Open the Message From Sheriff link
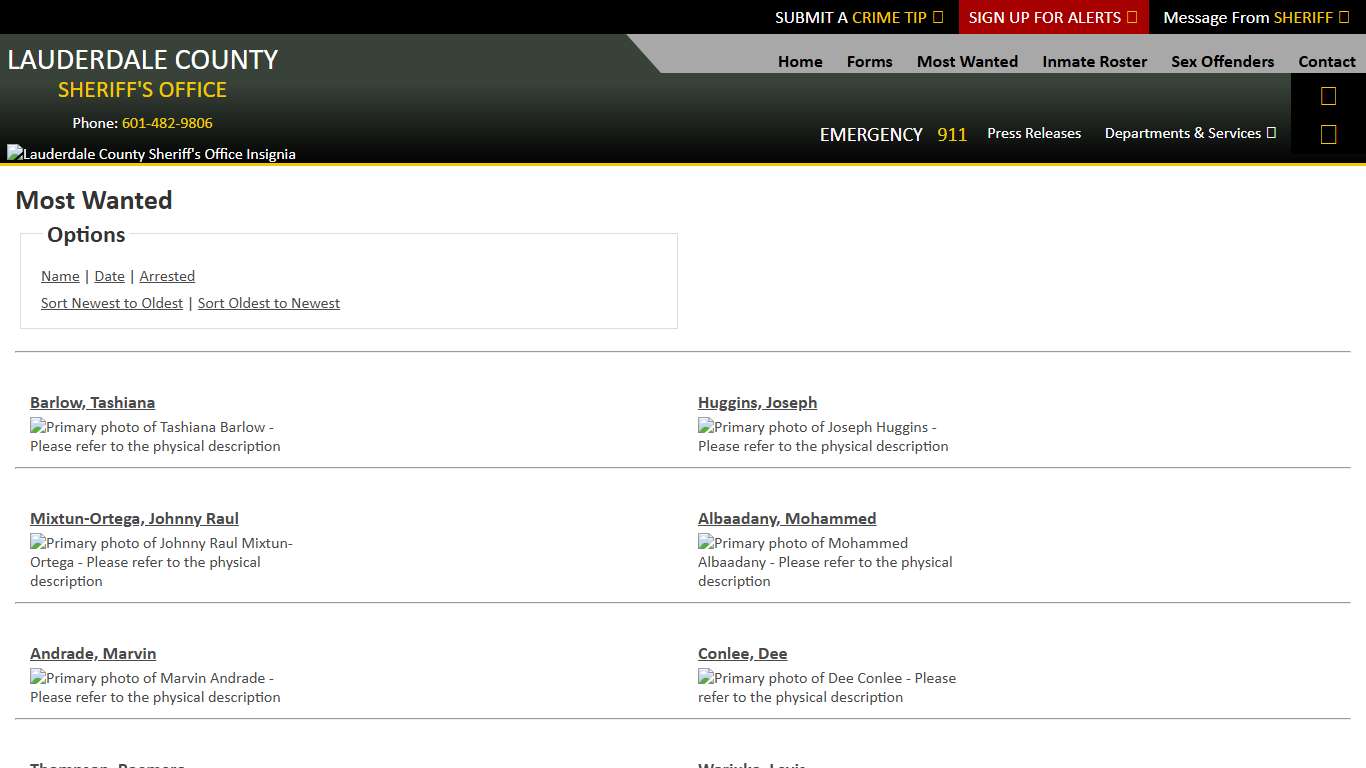The image size is (1366, 768). (1255, 17)
